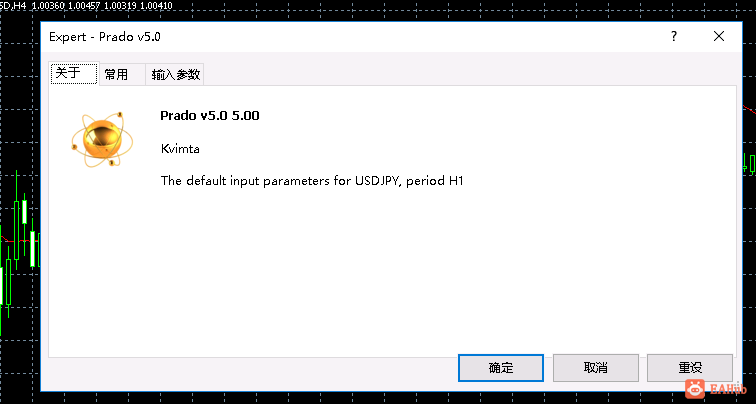Click the H4 price header on chart
Image resolution: width=756 pixels, height=404 pixels.
click(87, 5)
